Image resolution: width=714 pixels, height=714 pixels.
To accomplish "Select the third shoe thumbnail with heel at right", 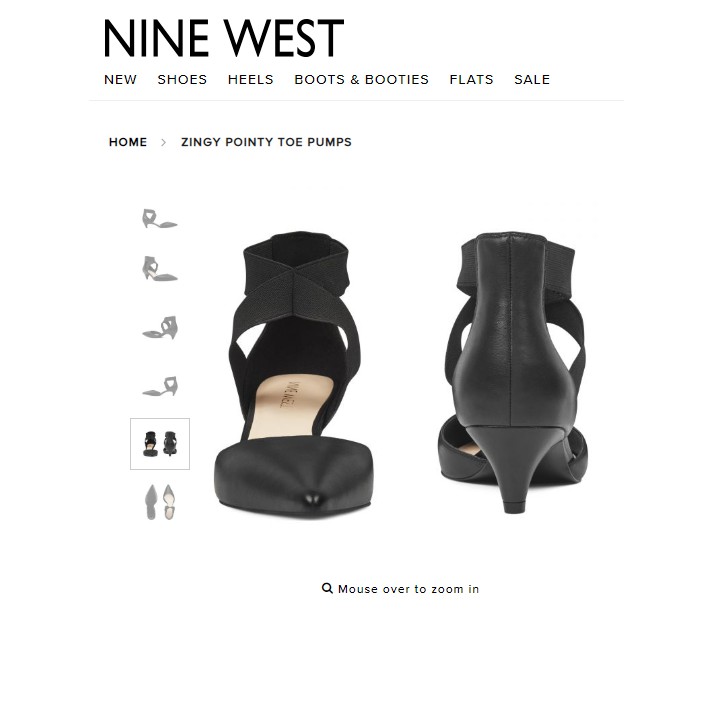I will pyautogui.click(x=160, y=327).
